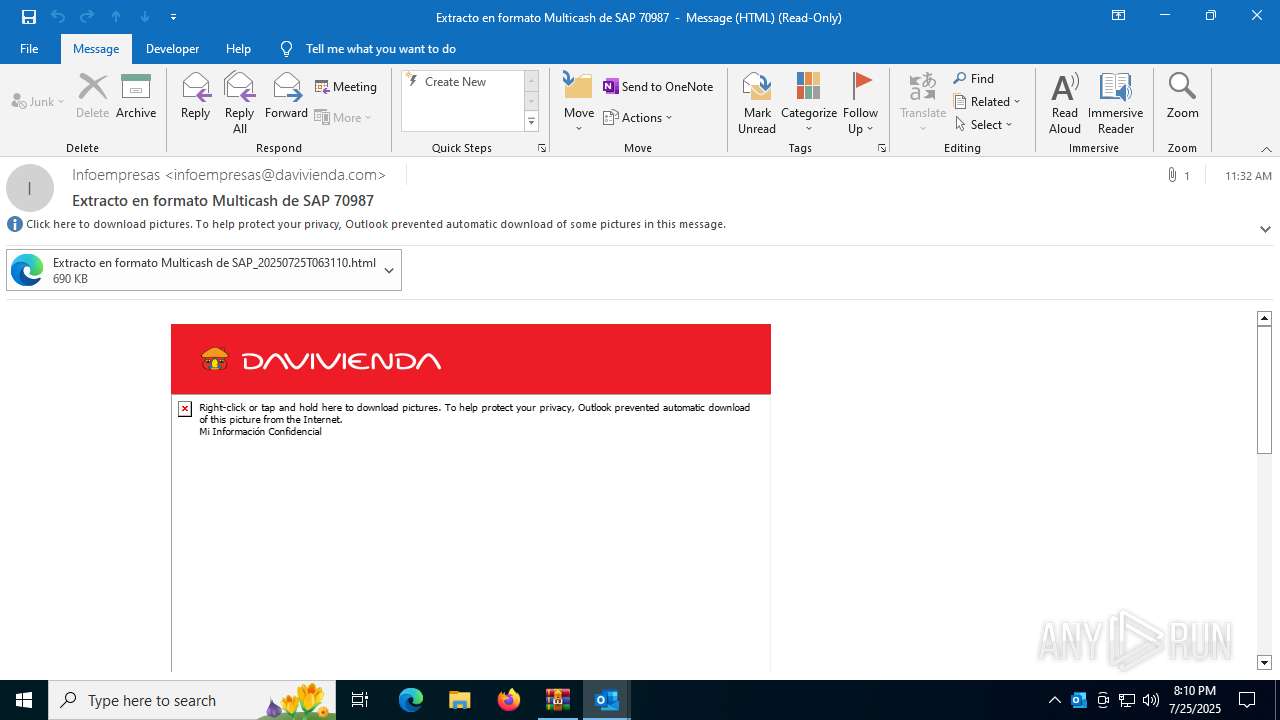Switch to the Message tab
The height and width of the screenshot is (720, 1280).
[96, 48]
